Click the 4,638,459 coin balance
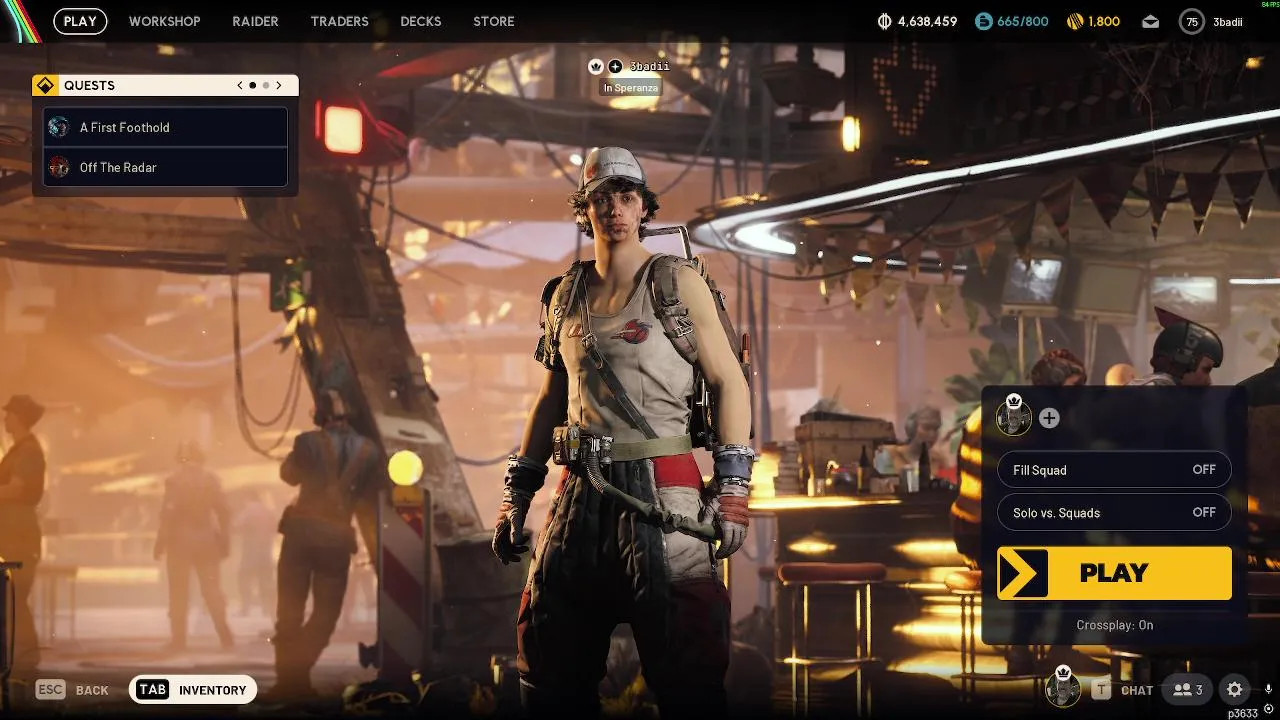The image size is (1280, 720). tap(927, 21)
